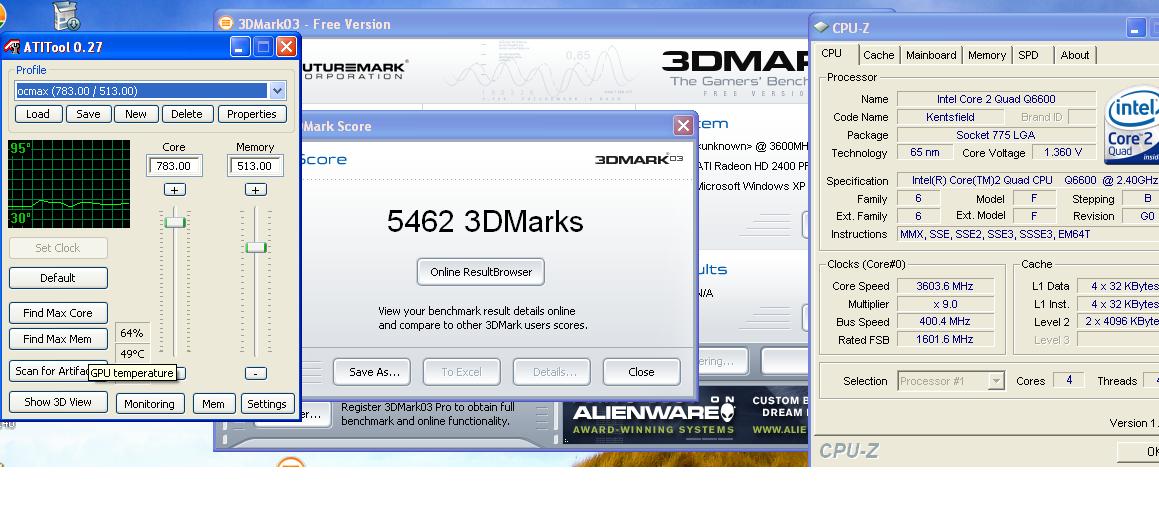The width and height of the screenshot is (1159, 512).
Task: Click the 5462 3DMarks score text
Action: pyautogui.click(x=485, y=222)
